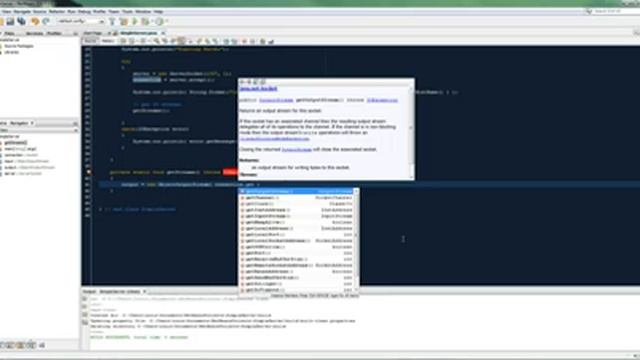The image size is (640, 360).
Task: Open the Source menu
Action: pos(40,11)
